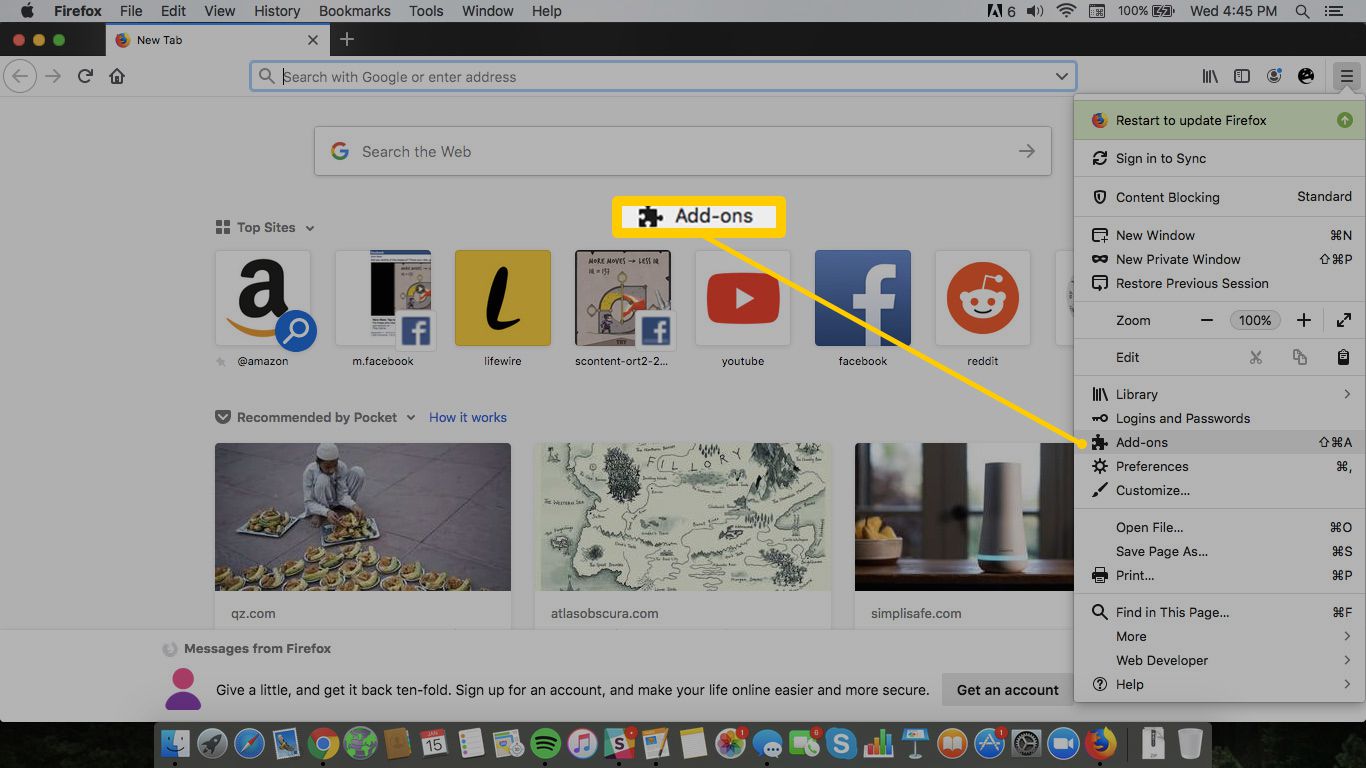Expand the More submenu
Viewport: 1366px width, 768px height.
click(1219, 636)
